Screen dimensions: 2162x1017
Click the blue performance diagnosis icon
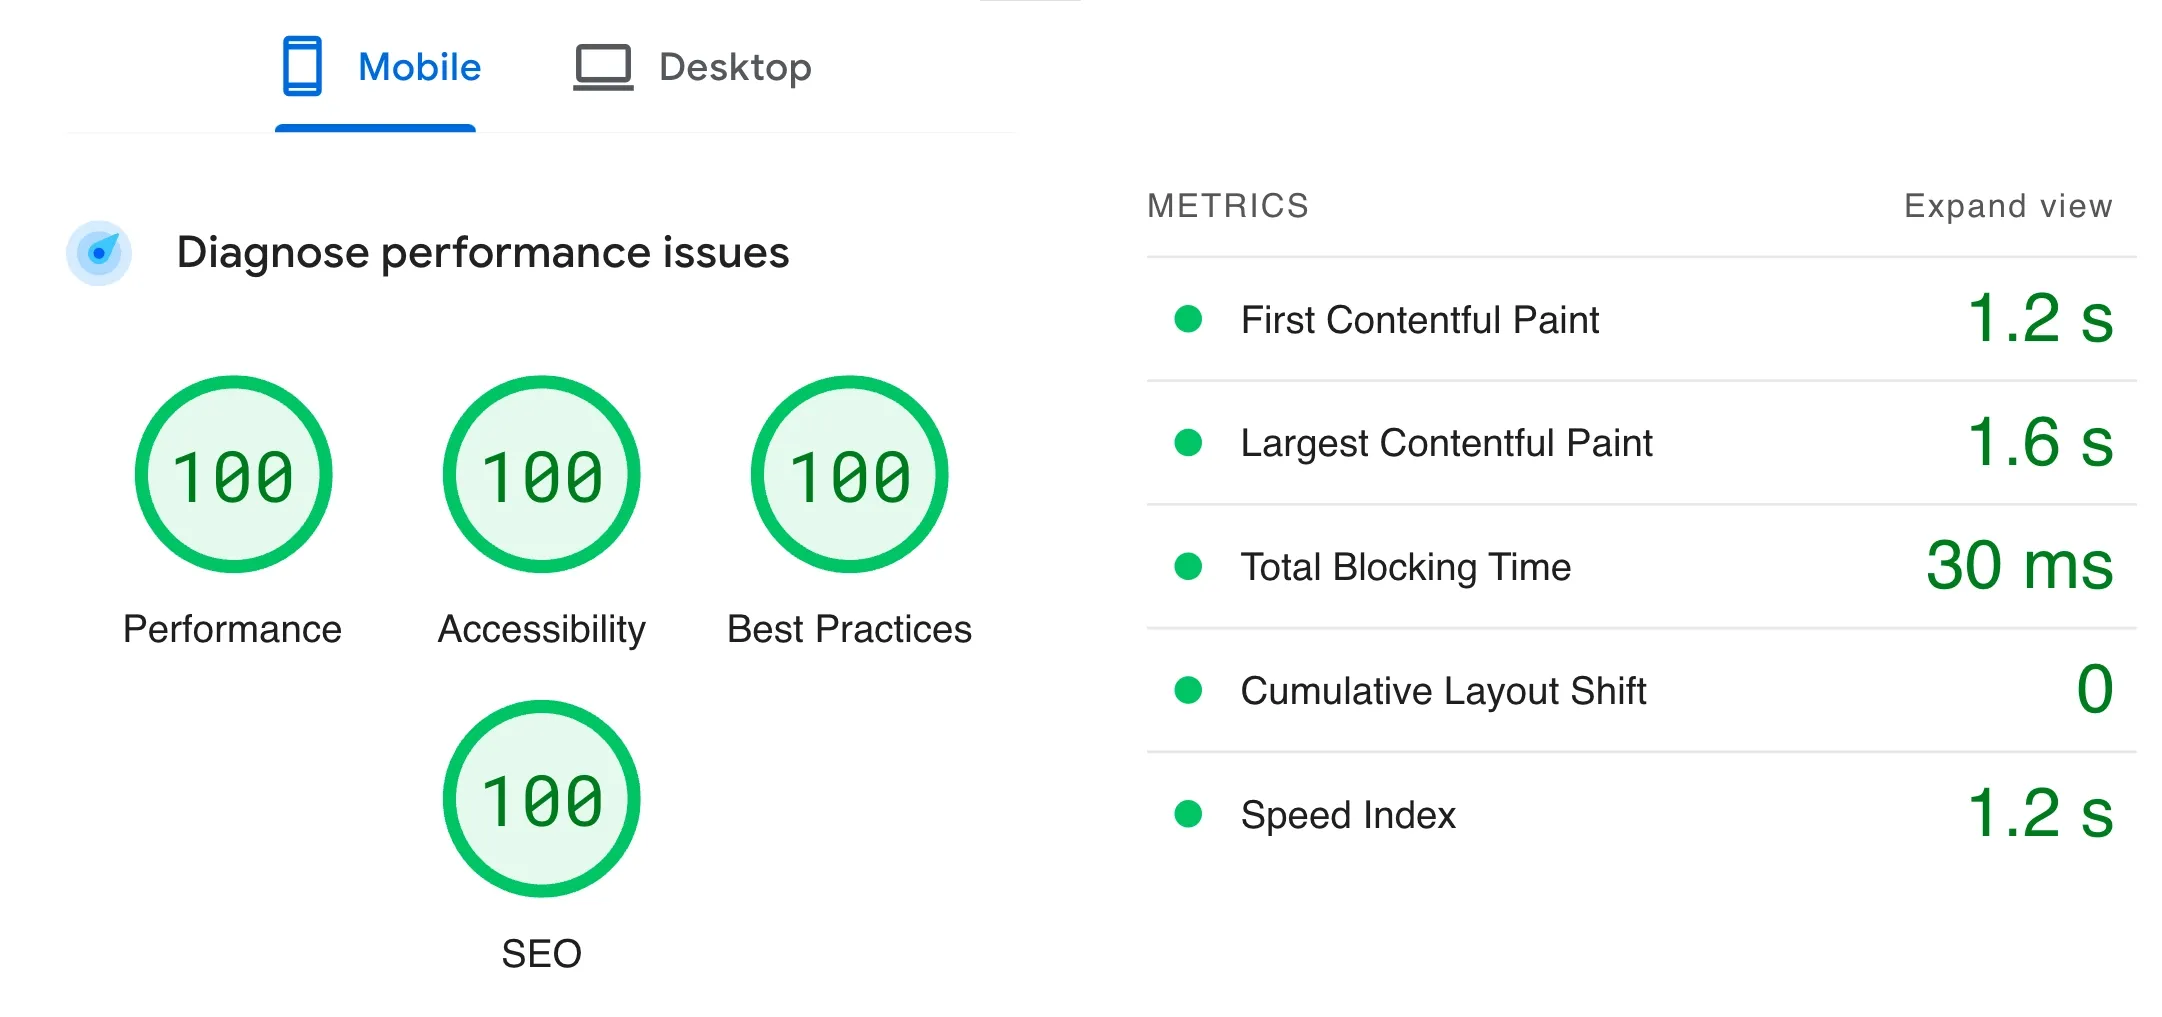(99, 253)
